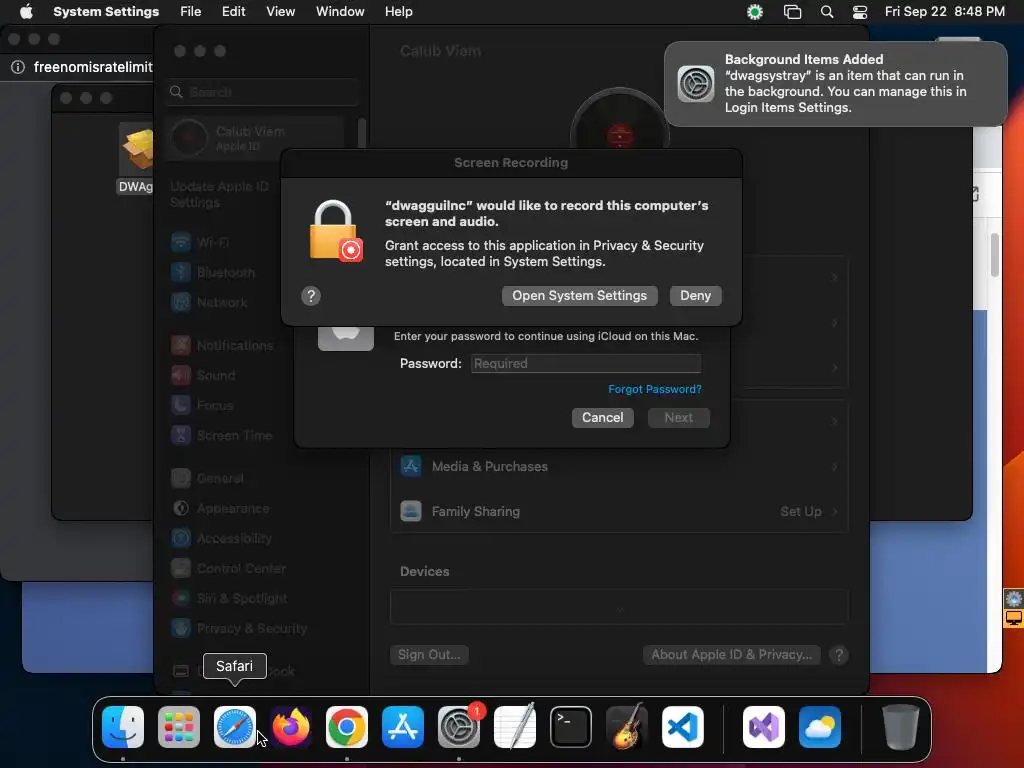1024x768 pixels.
Task: Click the Screen Recording help question mark
Action: (311, 296)
